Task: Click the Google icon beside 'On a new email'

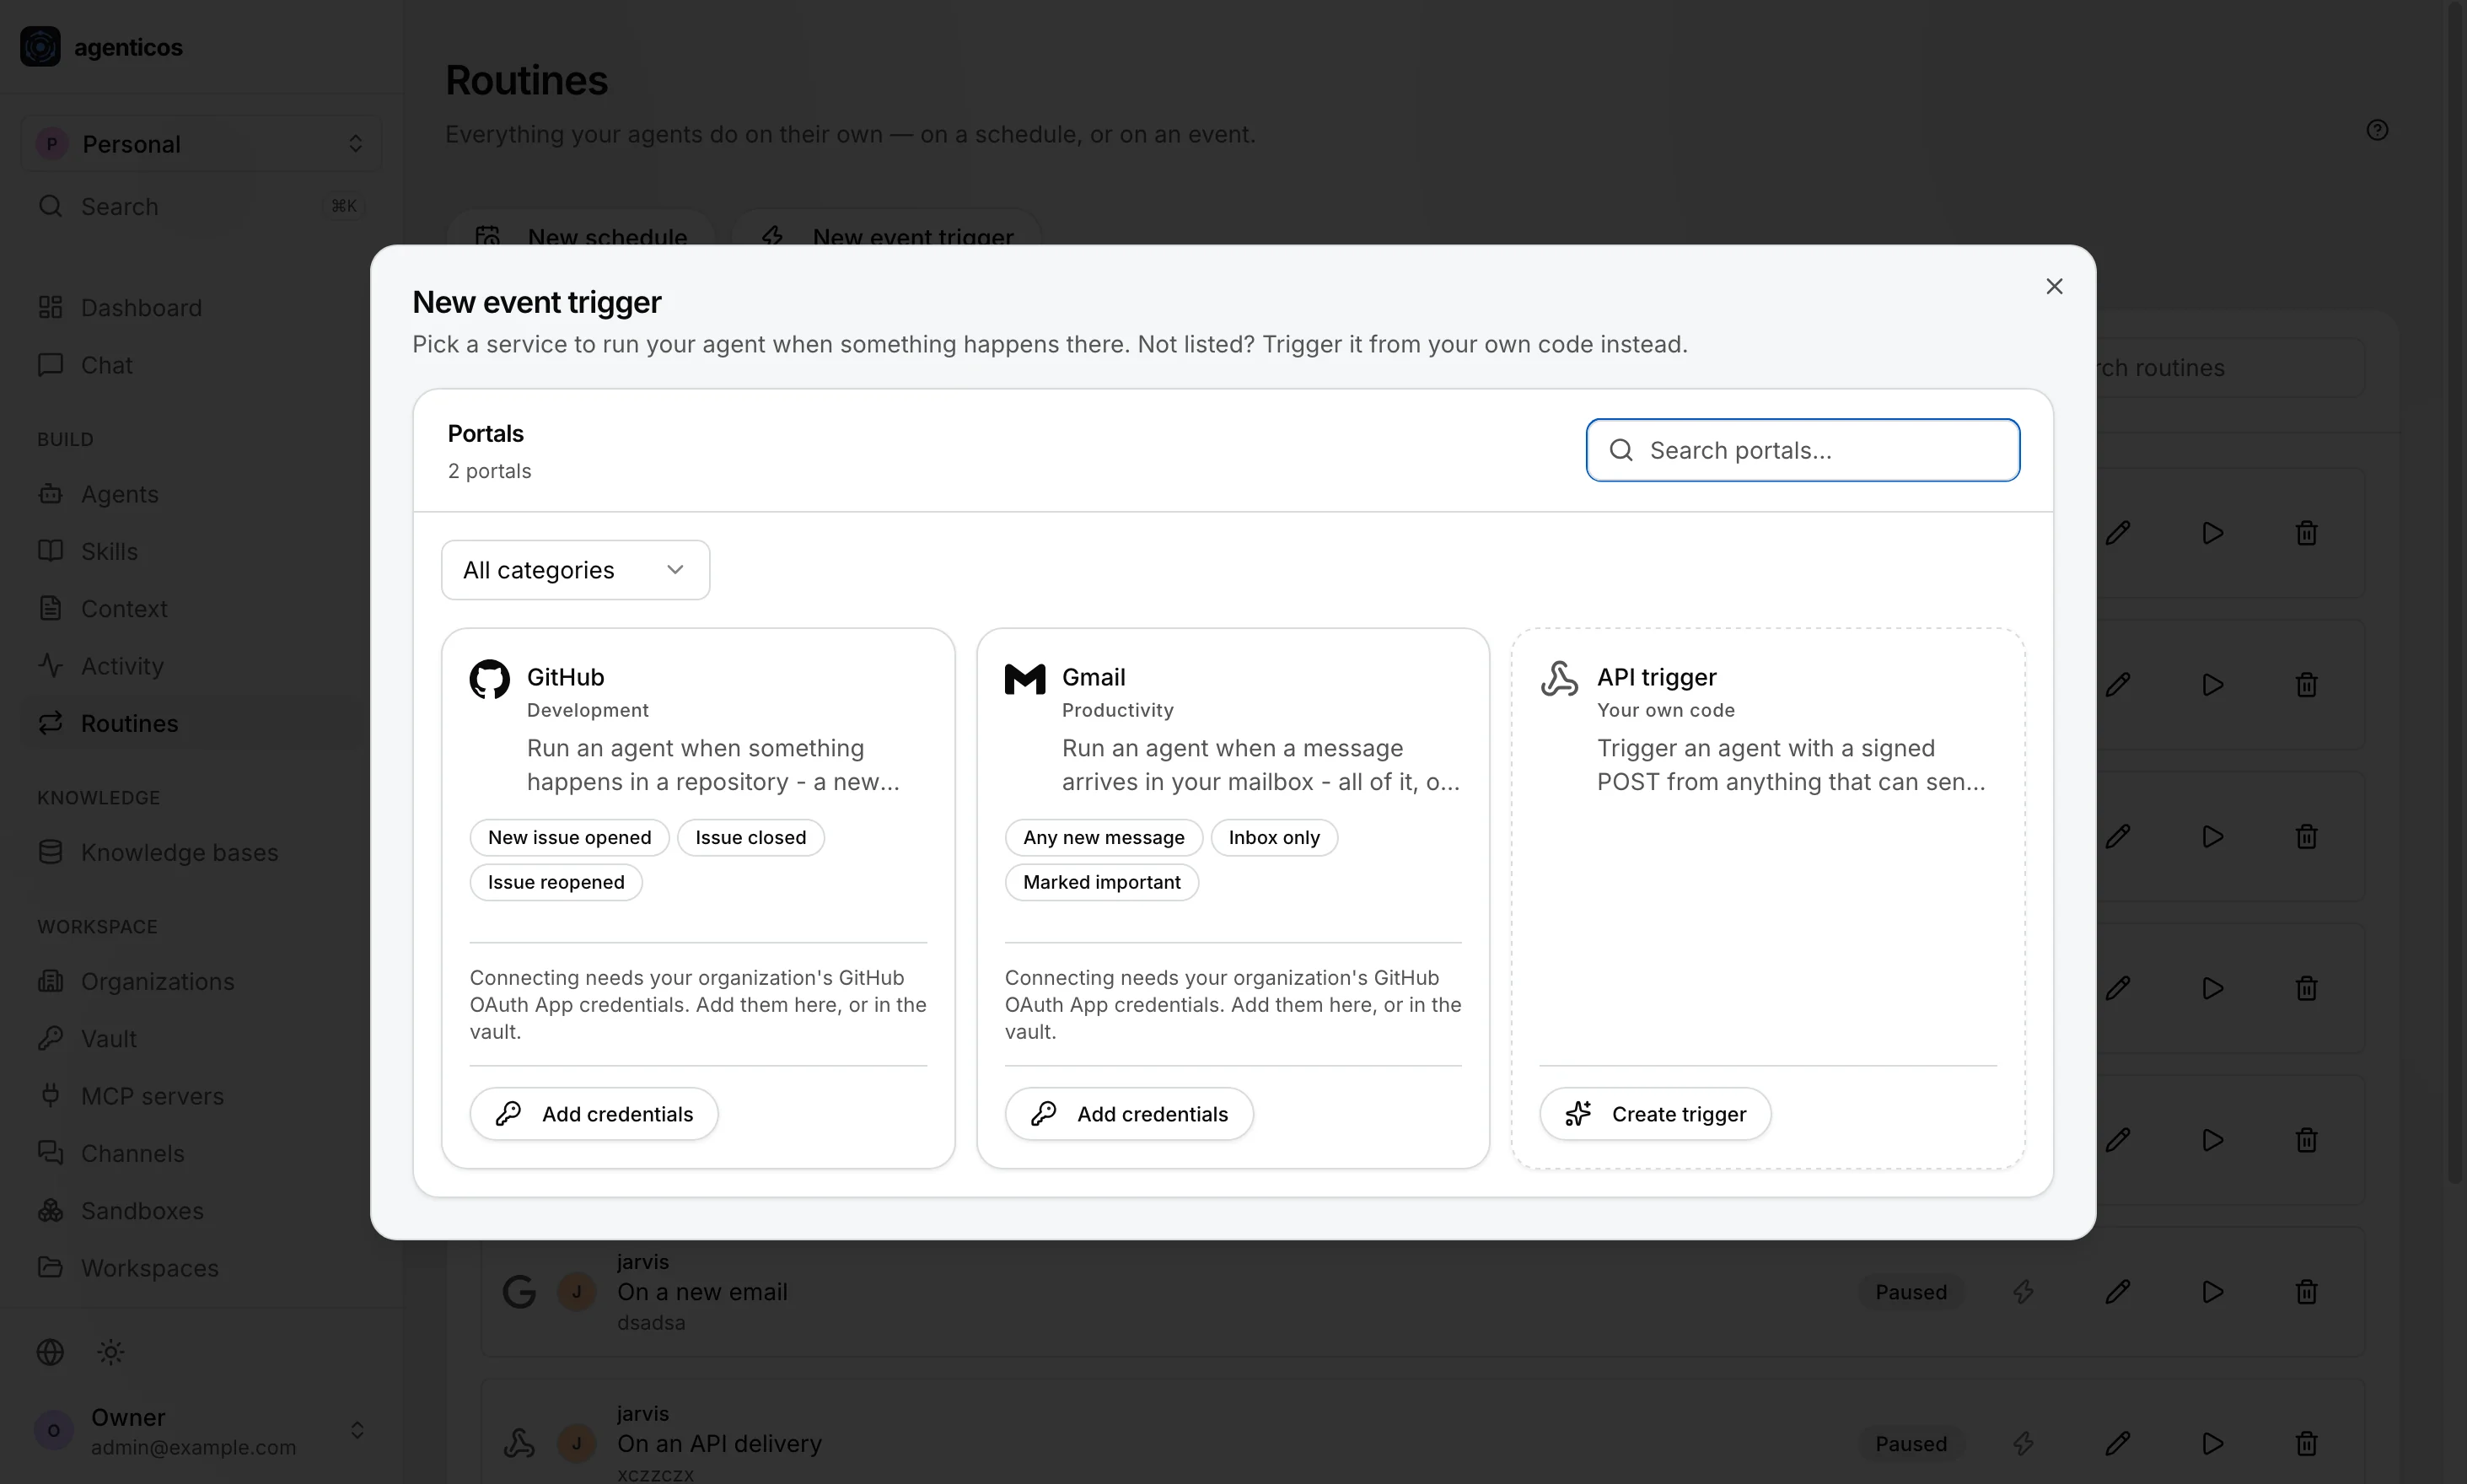Action: point(519,1292)
